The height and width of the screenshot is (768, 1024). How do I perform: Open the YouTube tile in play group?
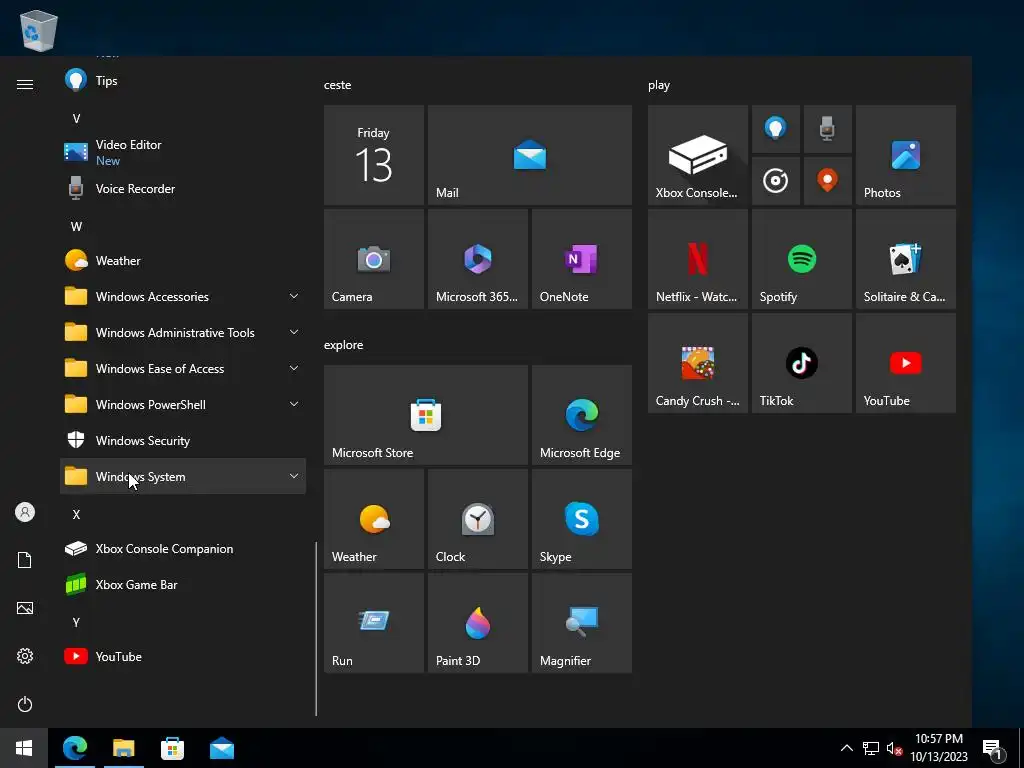click(x=906, y=363)
